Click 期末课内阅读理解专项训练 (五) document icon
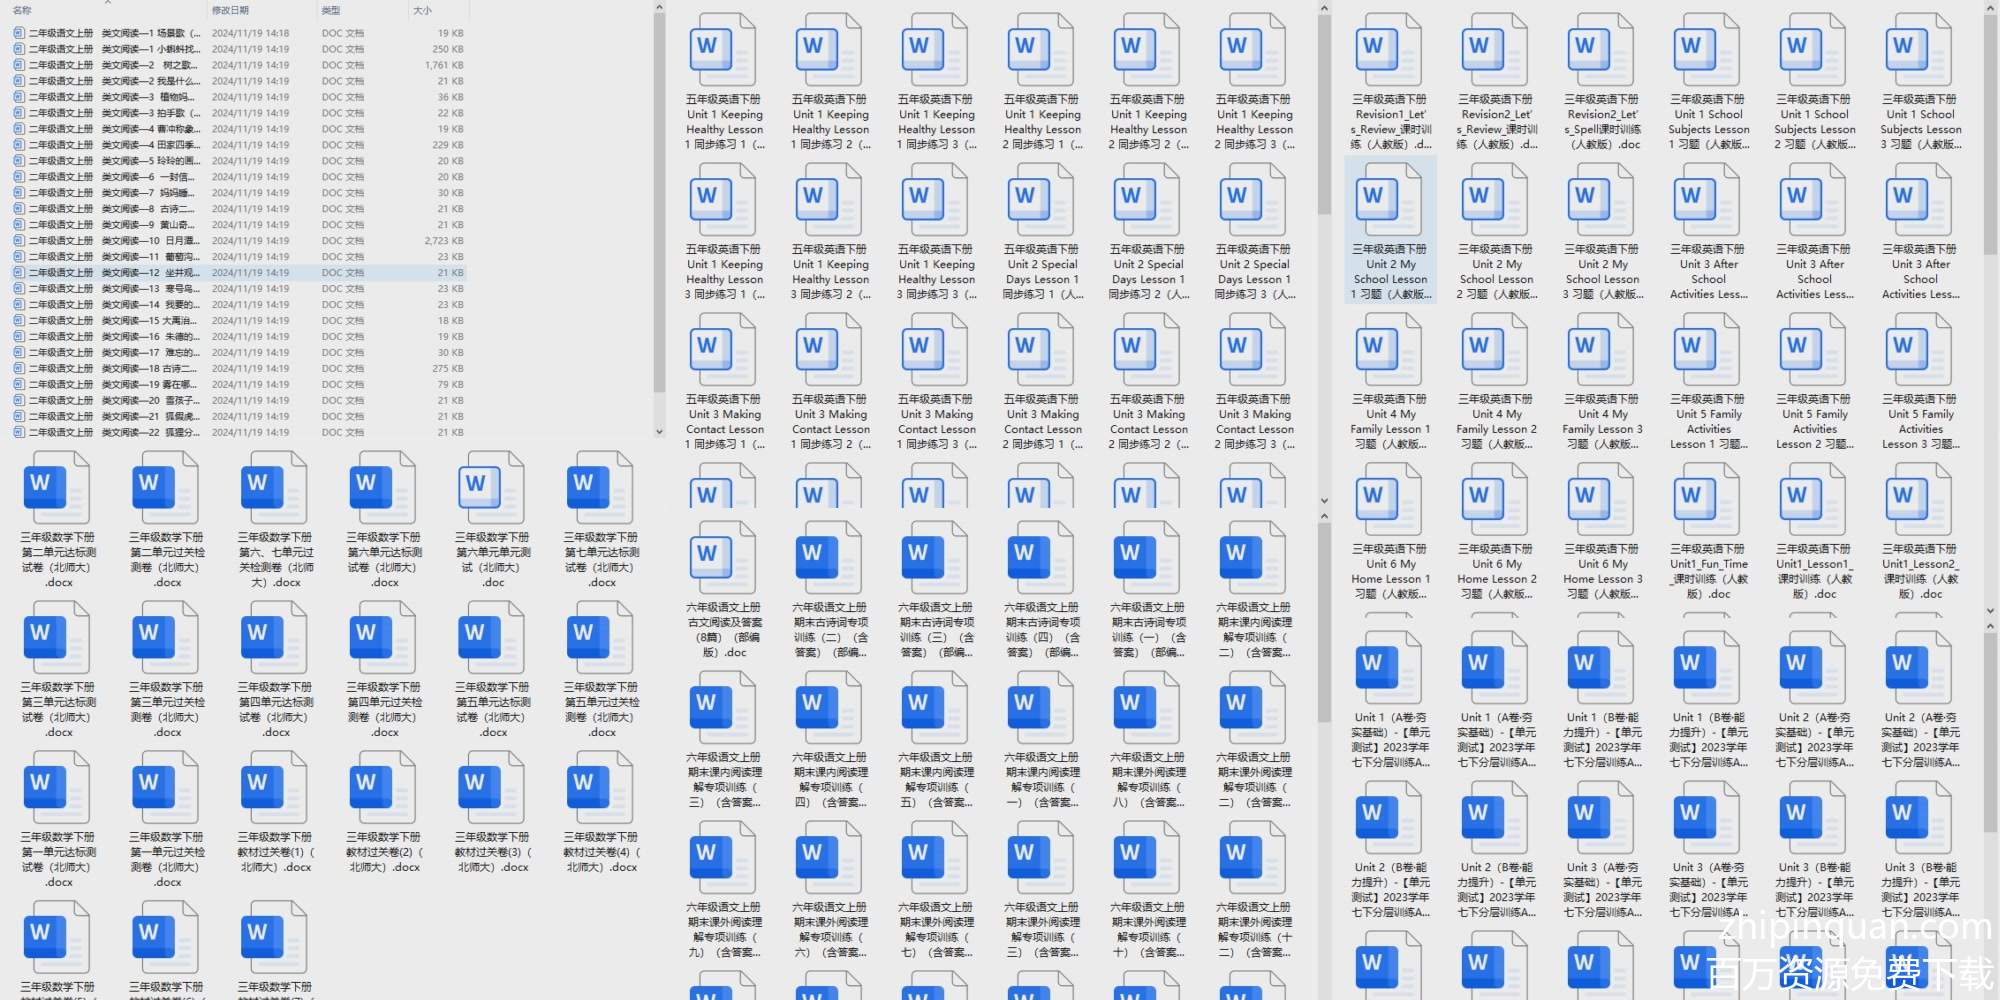The image size is (2000, 1000). (x=936, y=707)
